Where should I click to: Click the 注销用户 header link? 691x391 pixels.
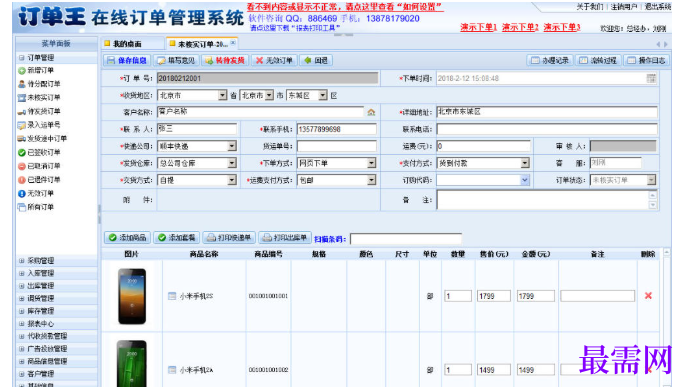pyautogui.click(x=624, y=7)
